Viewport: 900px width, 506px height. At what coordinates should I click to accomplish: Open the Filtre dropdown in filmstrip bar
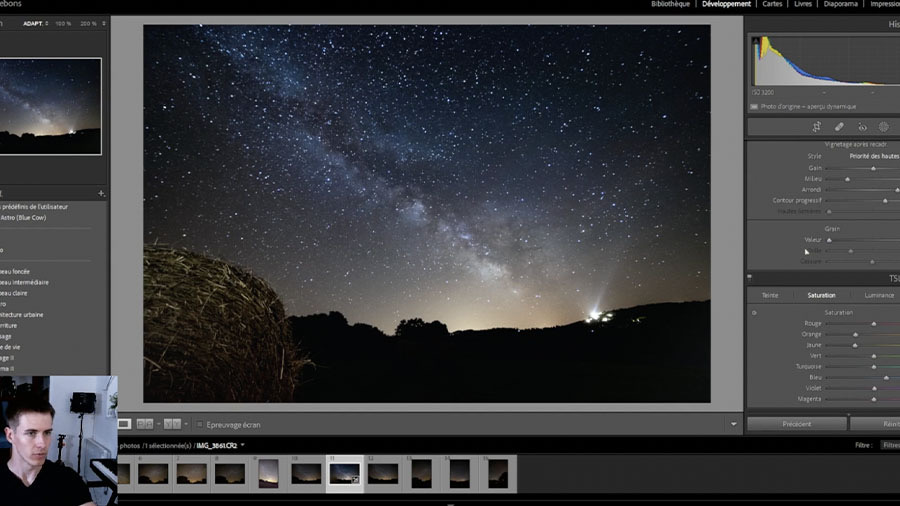tap(891, 445)
